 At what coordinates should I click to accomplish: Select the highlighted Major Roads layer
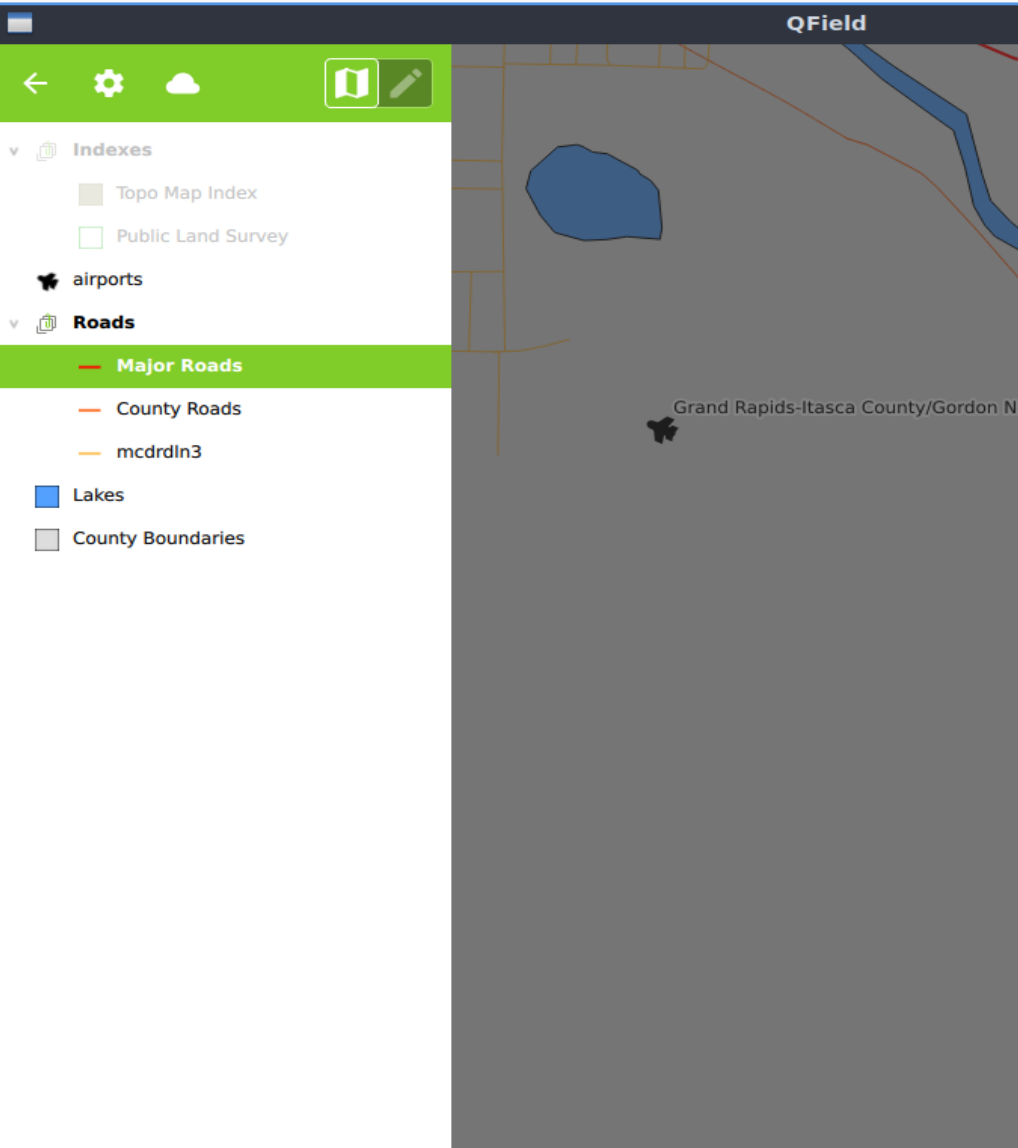[x=226, y=366]
